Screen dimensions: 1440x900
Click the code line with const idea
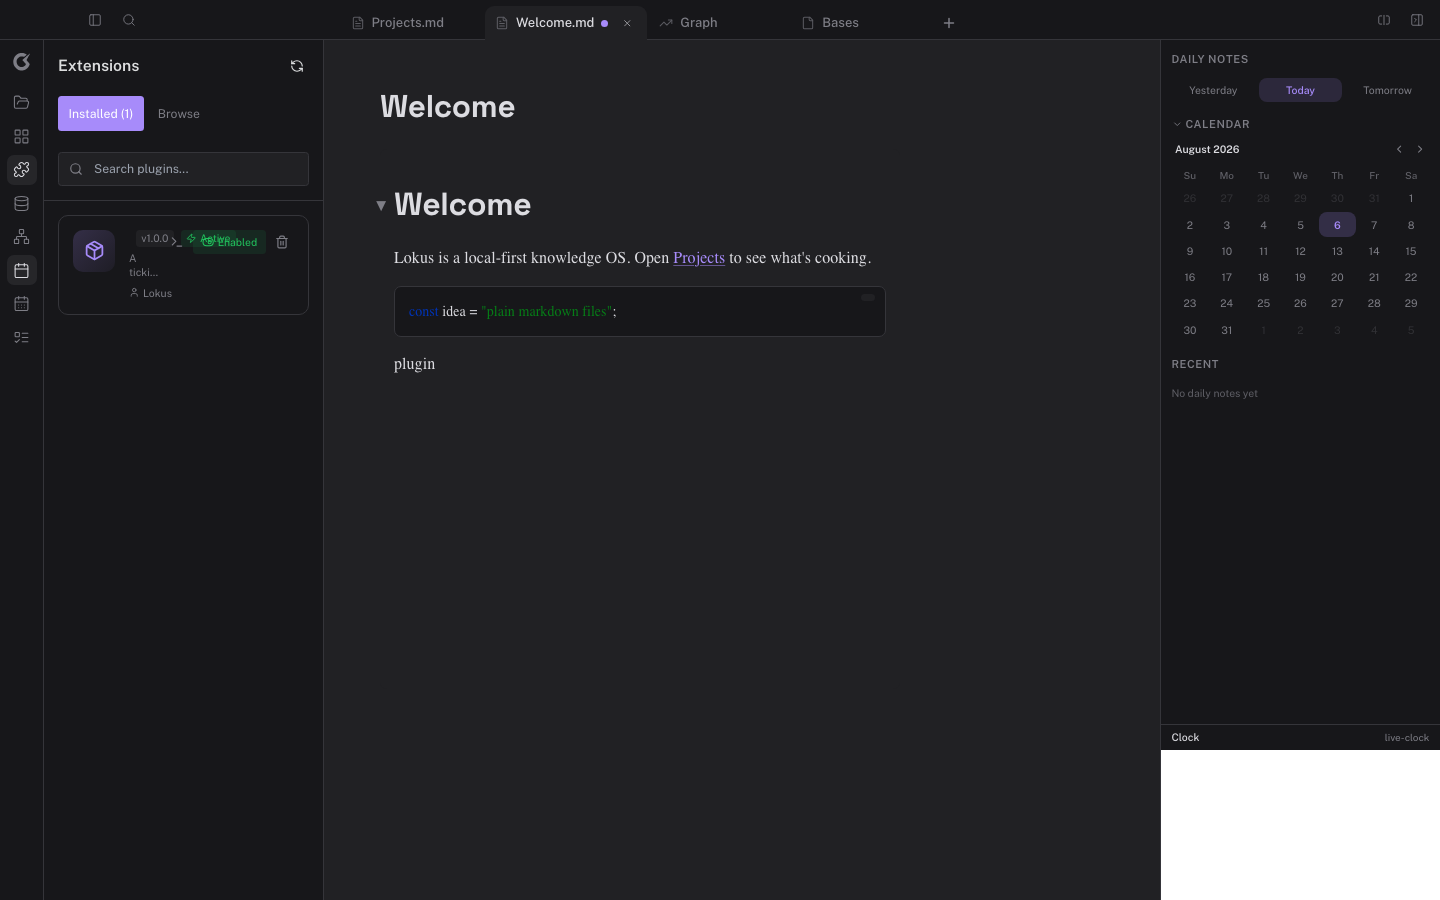click(x=512, y=312)
